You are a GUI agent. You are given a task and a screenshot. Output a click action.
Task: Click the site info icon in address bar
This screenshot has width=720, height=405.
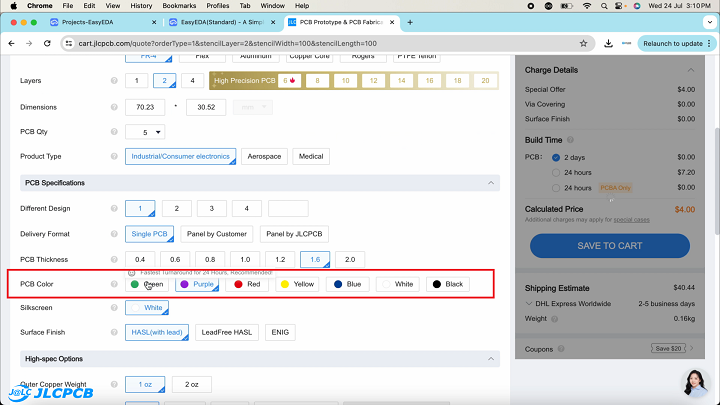(x=69, y=43)
